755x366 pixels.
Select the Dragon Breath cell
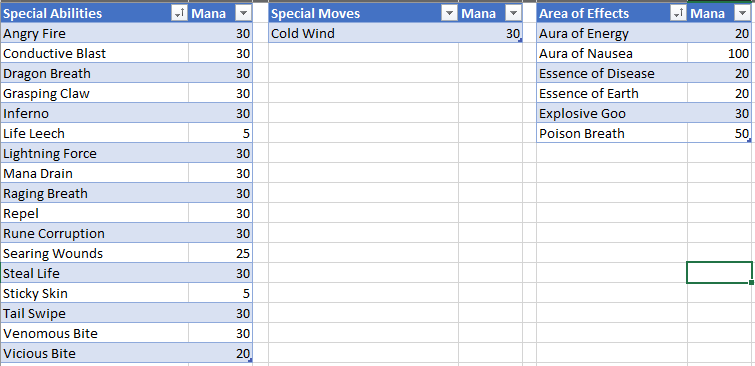pos(94,74)
